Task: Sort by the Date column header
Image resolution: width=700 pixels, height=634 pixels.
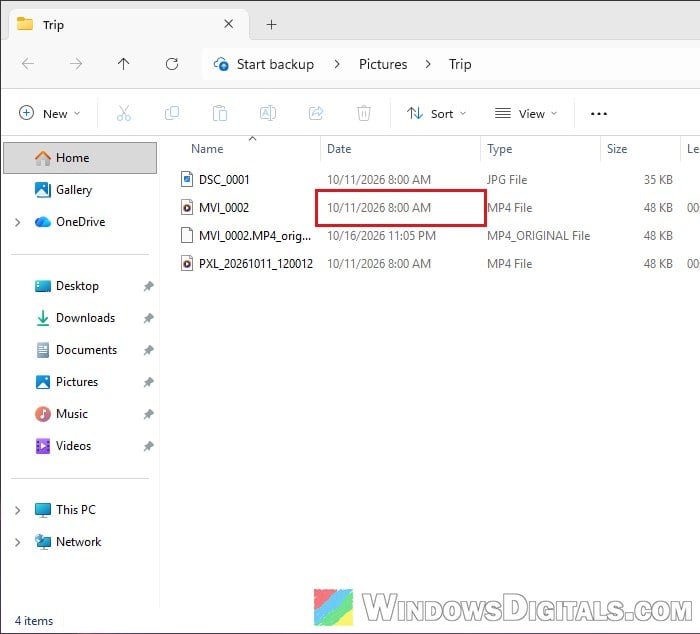Action: (x=339, y=149)
